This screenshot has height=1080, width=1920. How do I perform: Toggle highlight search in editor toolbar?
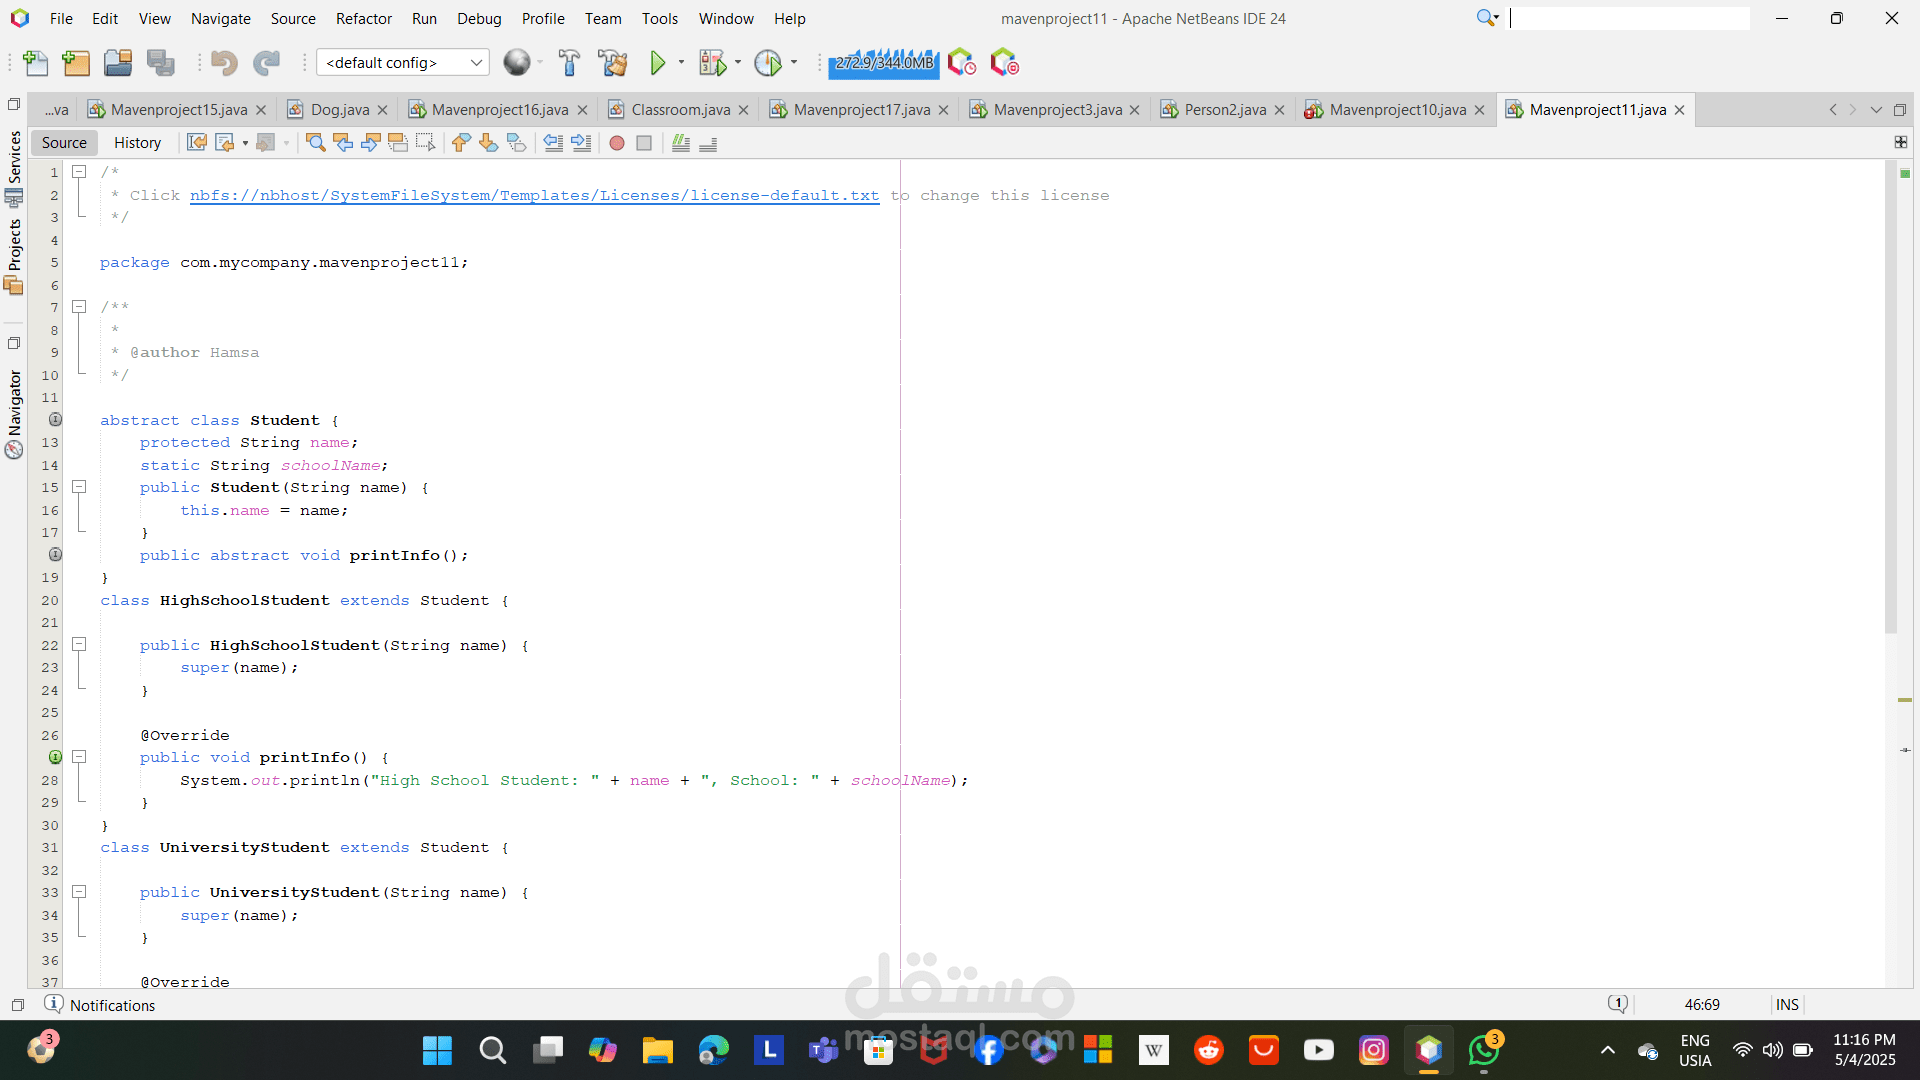click(398, 143)
